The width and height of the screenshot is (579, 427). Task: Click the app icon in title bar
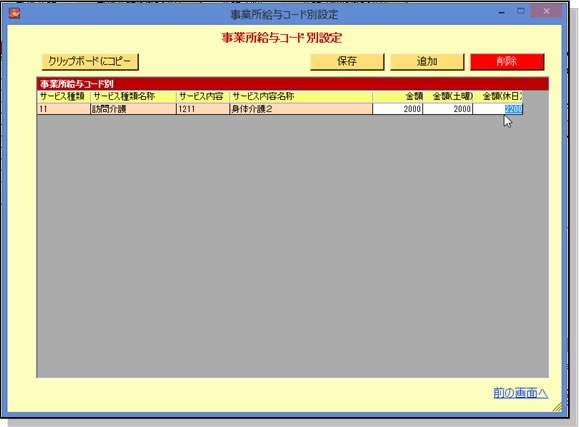pyautogui.click(x=14, y=14)
